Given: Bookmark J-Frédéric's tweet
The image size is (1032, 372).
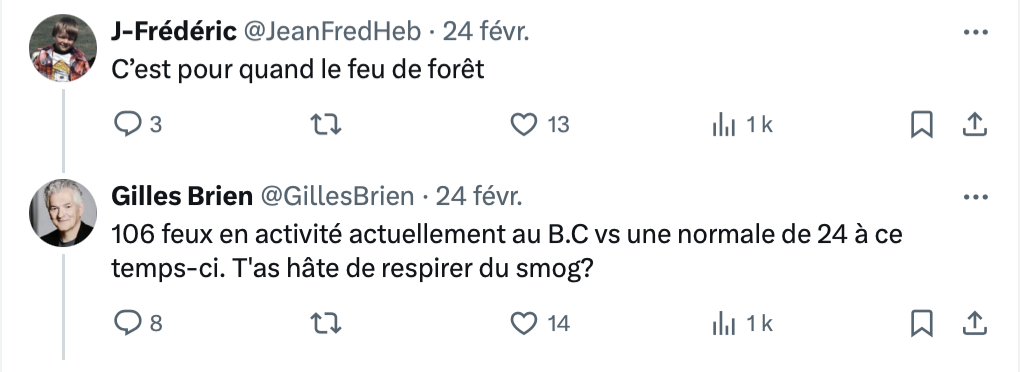Looking at the screenshot, I should point(921,124).
